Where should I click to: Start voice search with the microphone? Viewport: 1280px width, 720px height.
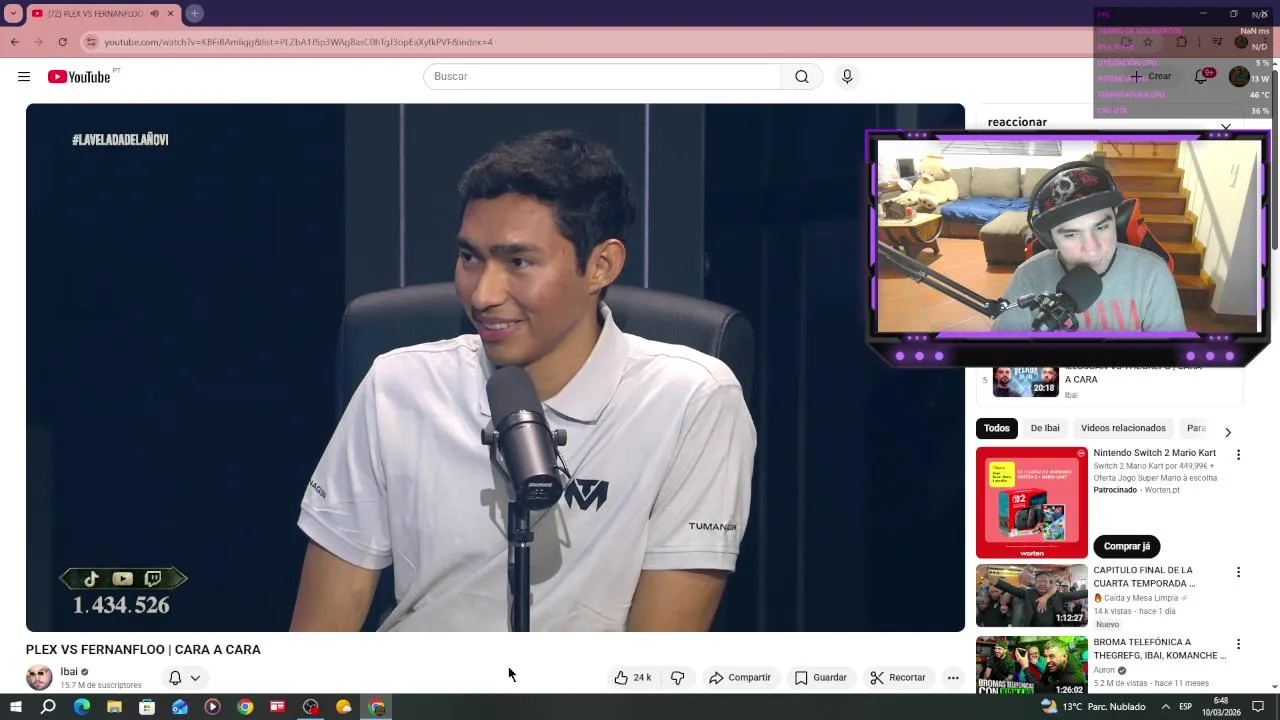click(847, 77)
